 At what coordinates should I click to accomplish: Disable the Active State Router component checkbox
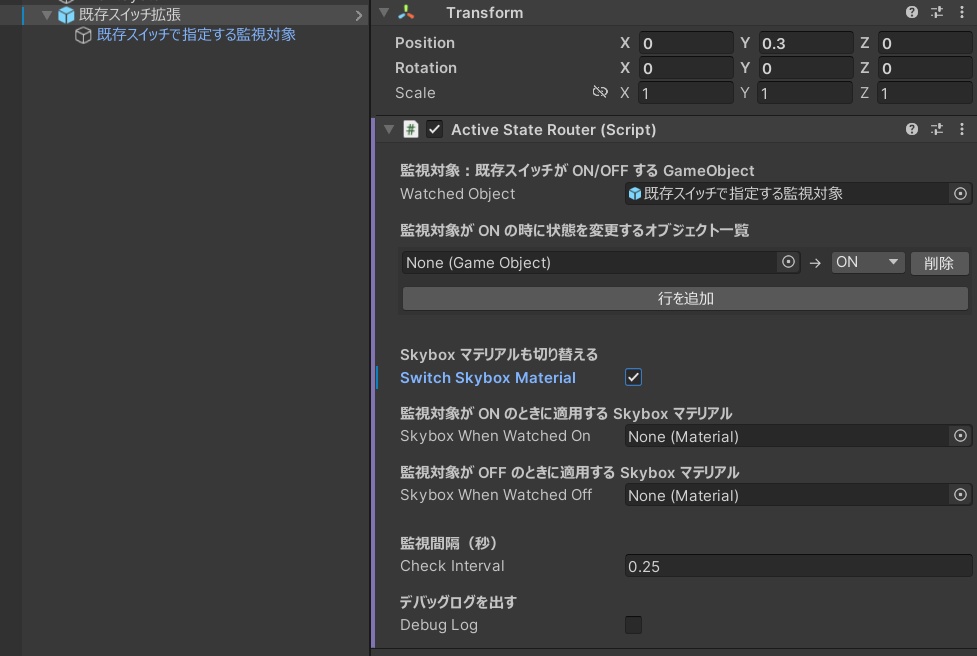[x=433, y=129]
